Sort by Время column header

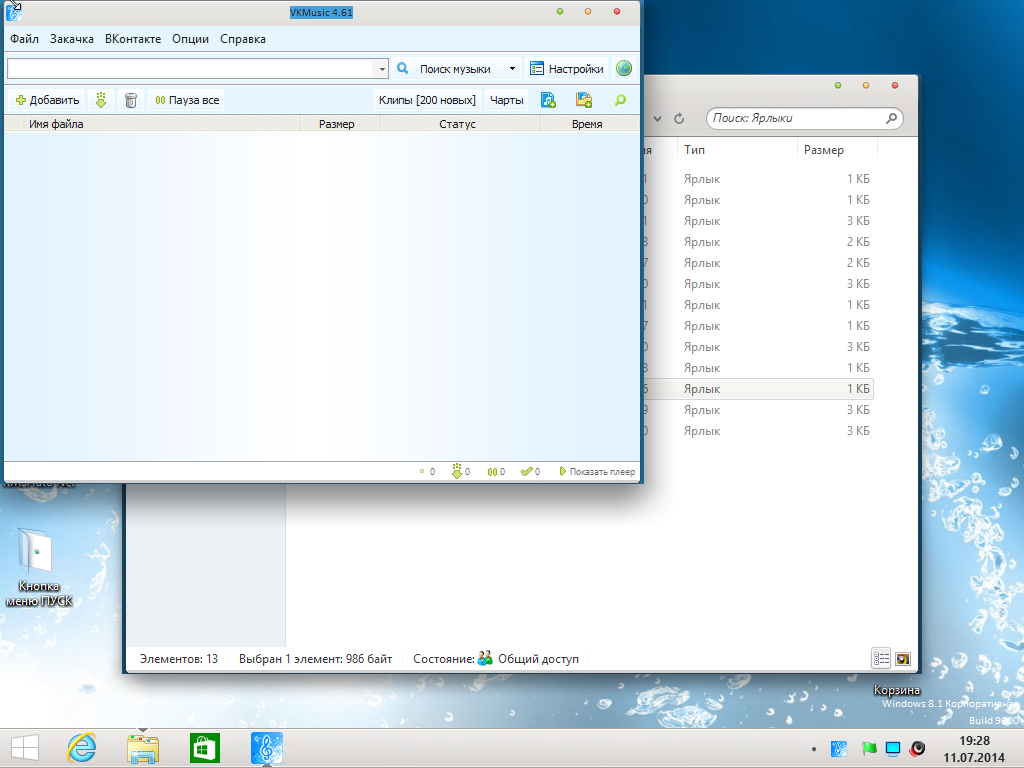[589, 123]
